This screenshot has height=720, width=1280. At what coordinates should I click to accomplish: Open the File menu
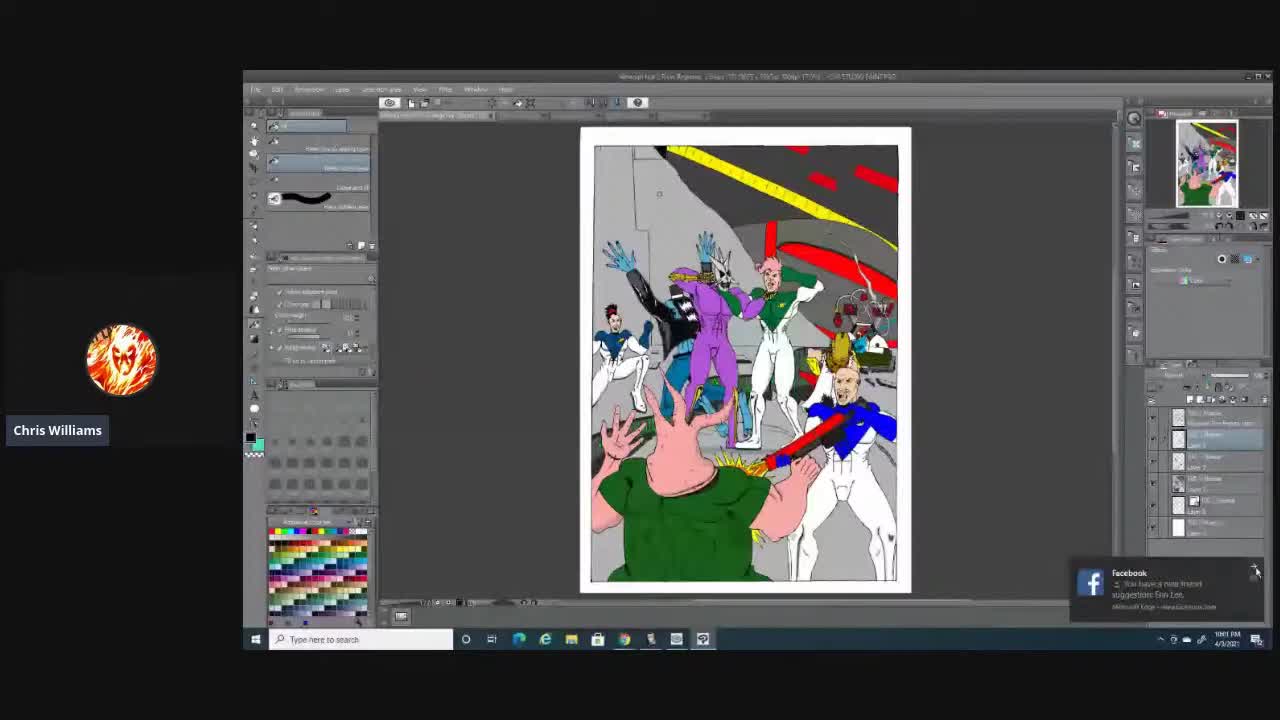point(256,90)
